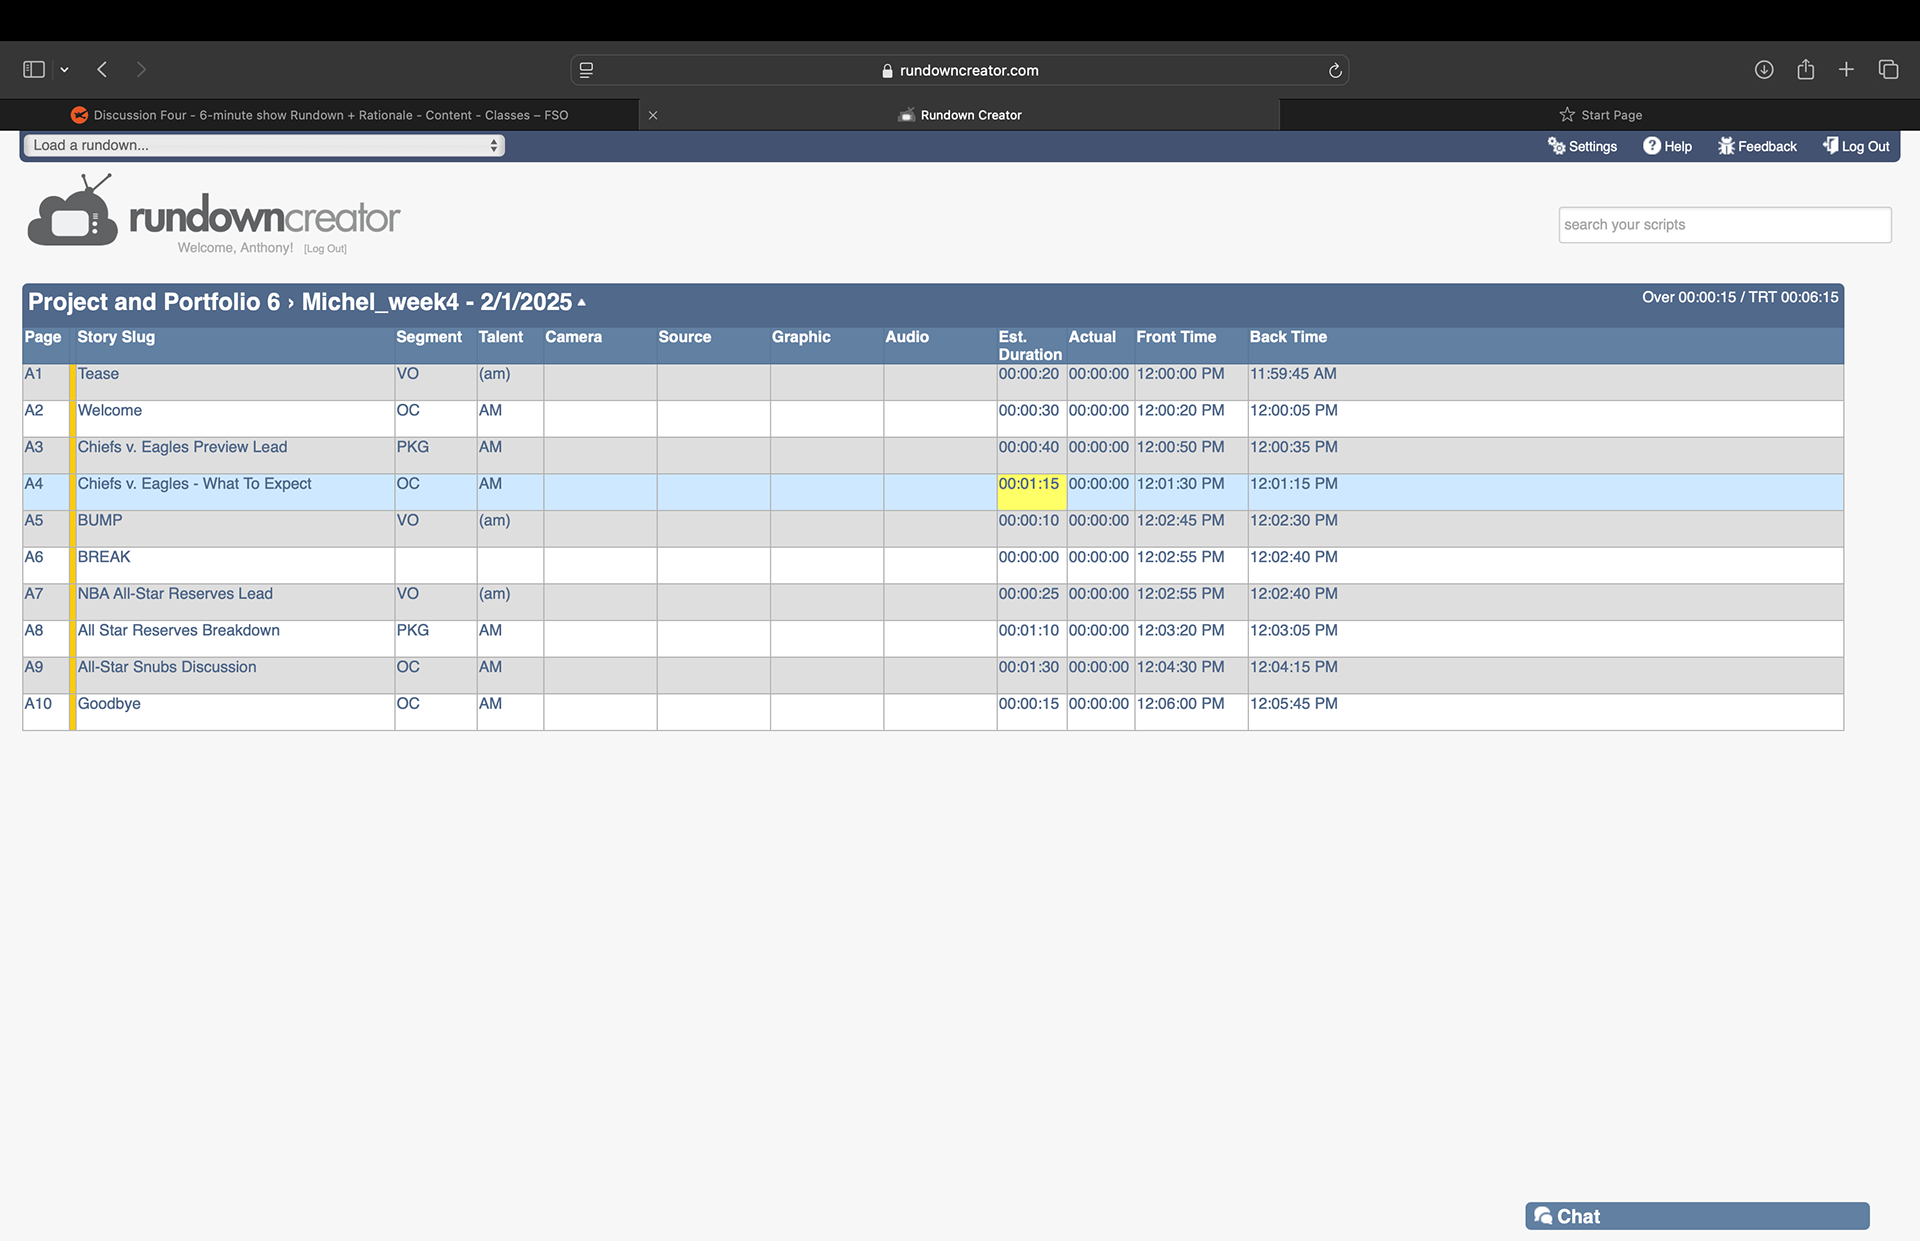This screenshot has height=1241, width=1920.
Task: Open the browser downloads icon
Action: tap(1764, 69)
